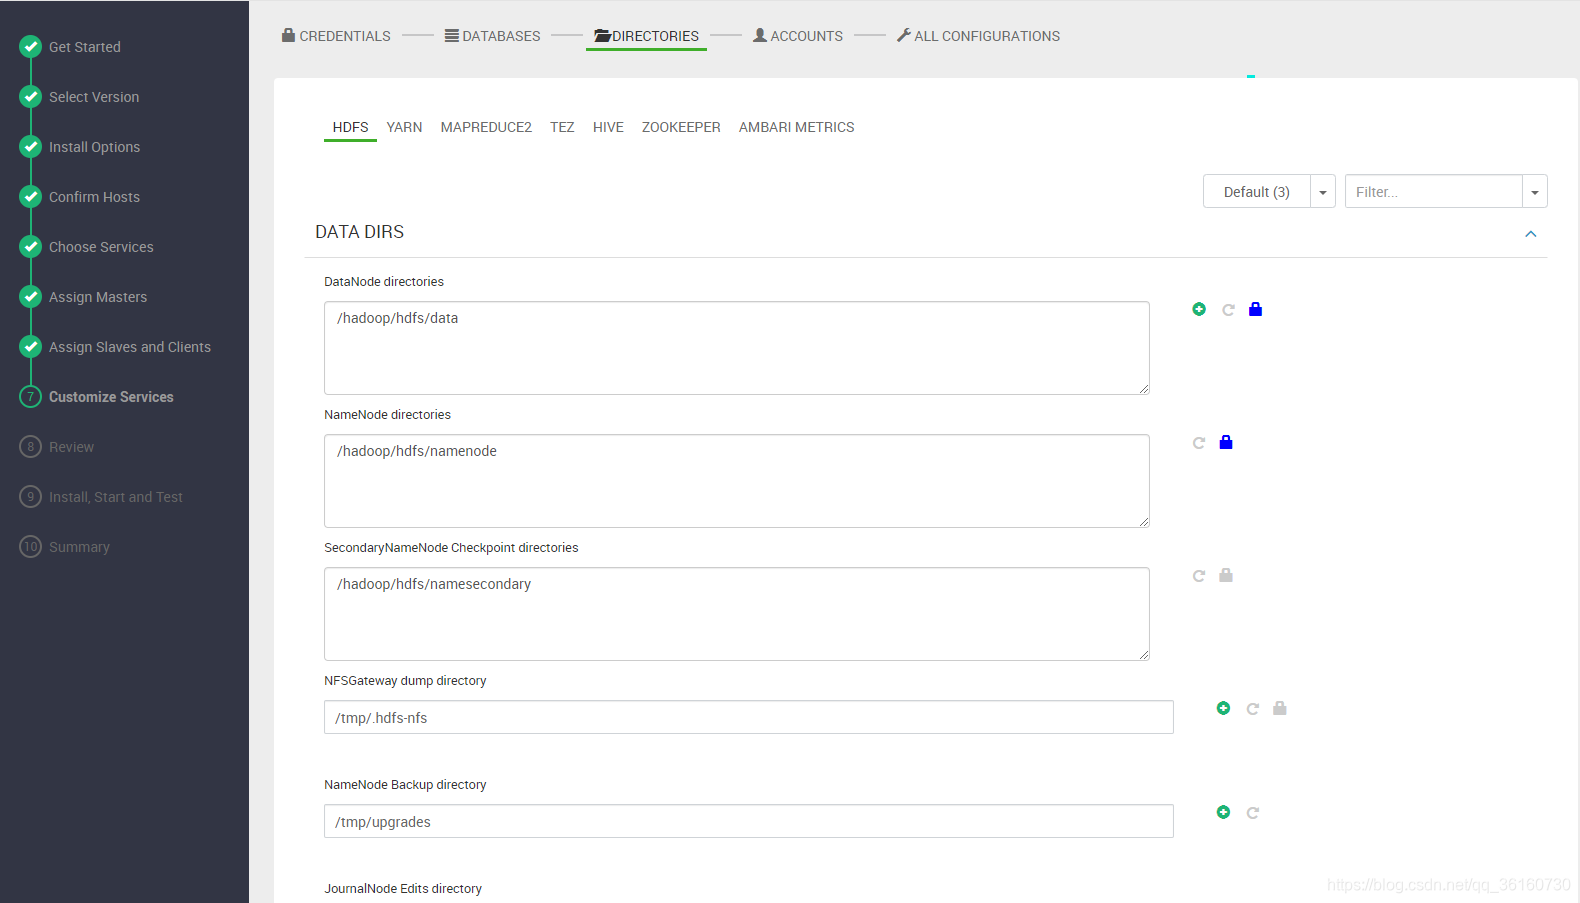This screenshot has height=903, width=1580.
Task: Click the green add icon for DataNode directories
Action: tap(1199, 309)
